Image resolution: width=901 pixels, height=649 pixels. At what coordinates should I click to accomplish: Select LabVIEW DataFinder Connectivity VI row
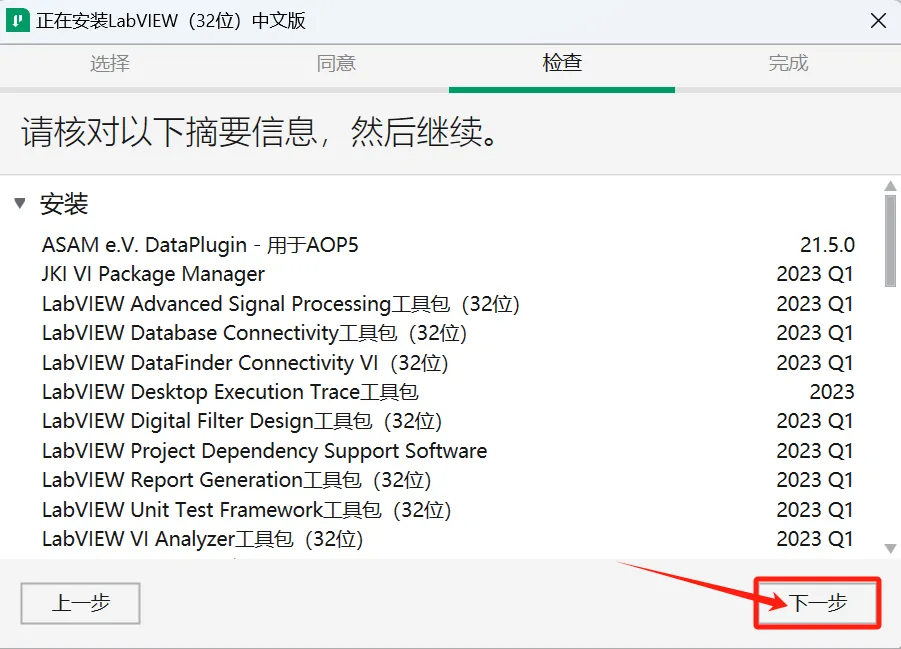coord(448,363)
